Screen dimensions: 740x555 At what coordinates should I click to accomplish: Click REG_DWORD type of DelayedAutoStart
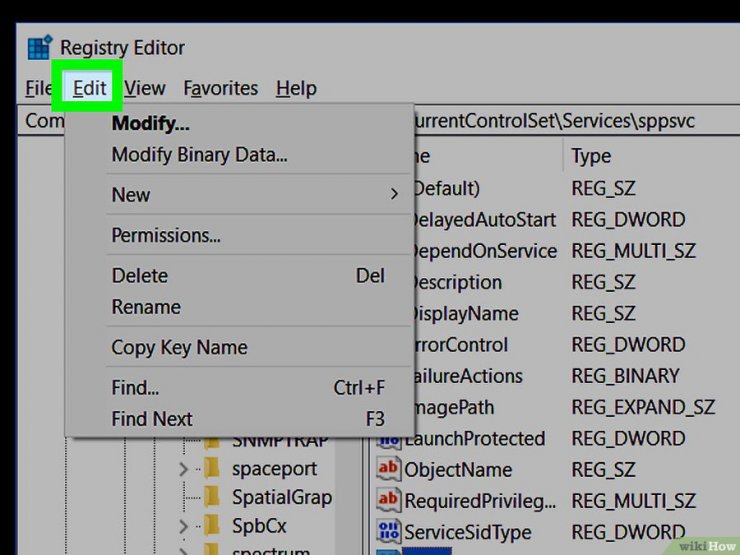click(x=628, y=220)
